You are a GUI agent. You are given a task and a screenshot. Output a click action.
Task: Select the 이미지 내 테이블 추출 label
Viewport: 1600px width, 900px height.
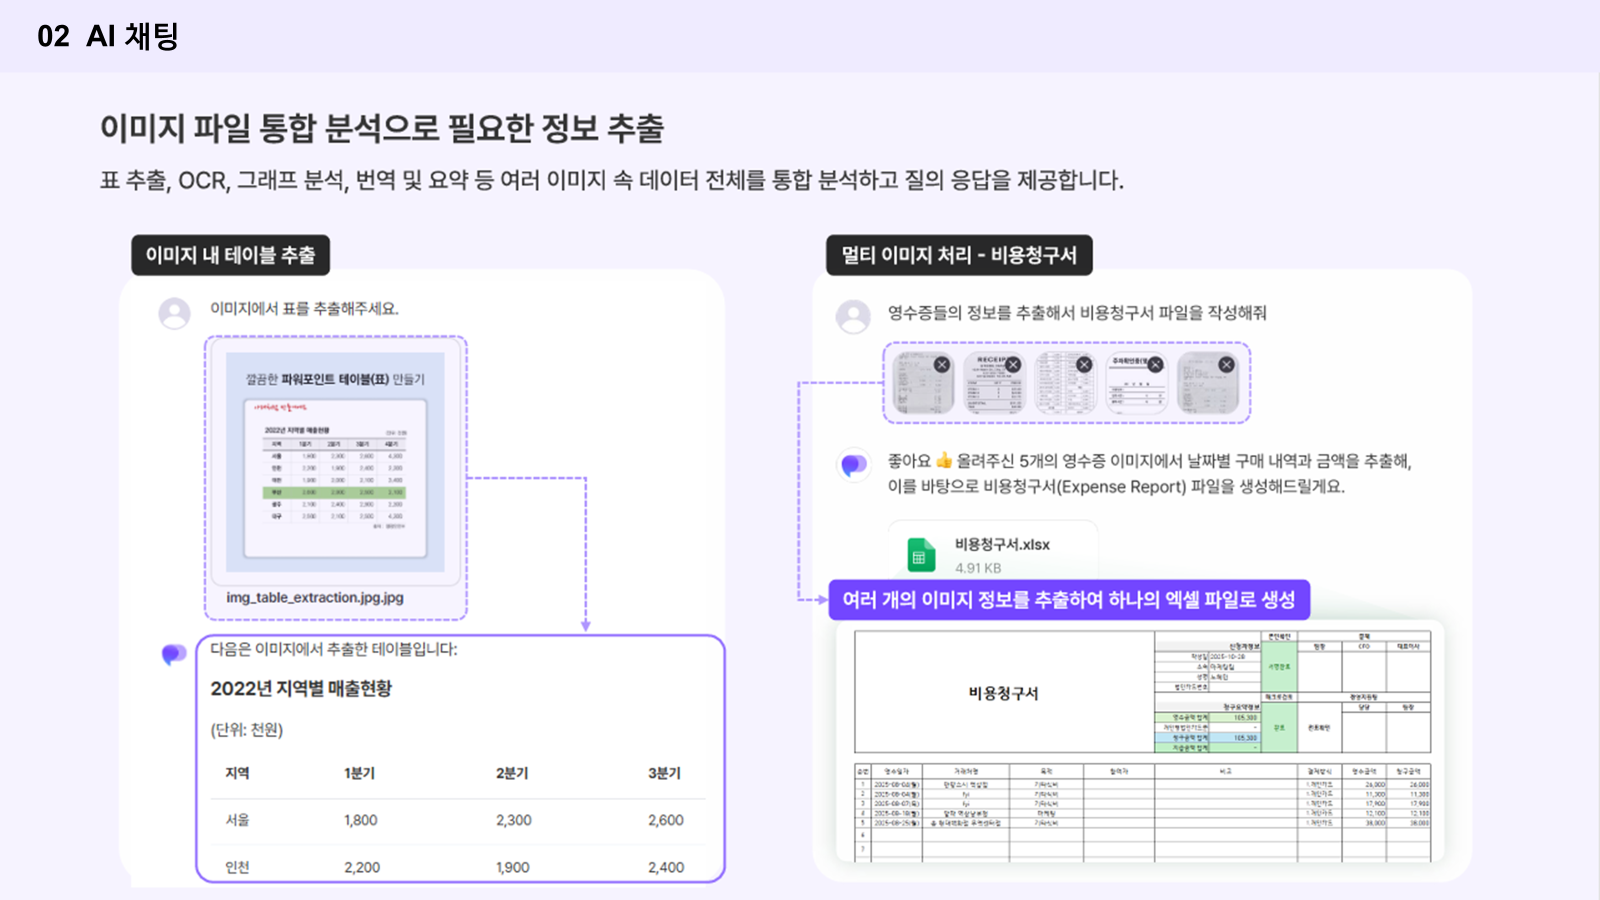click(230, 255)
